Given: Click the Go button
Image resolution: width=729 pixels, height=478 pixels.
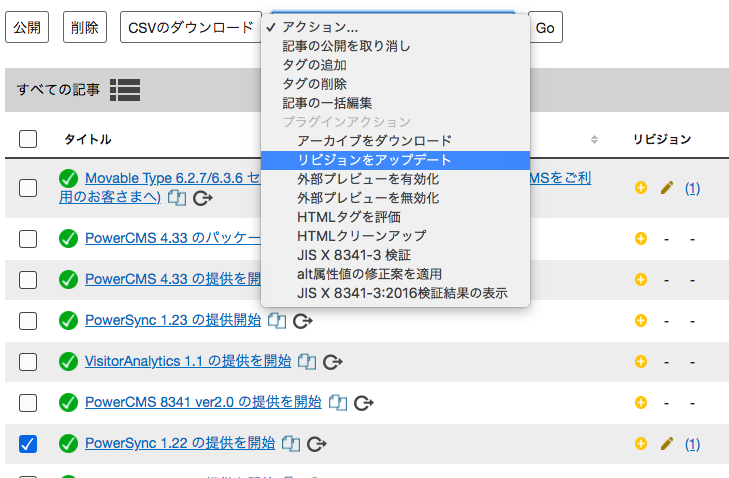Looking at the screenshot, I should click(545, 27).
